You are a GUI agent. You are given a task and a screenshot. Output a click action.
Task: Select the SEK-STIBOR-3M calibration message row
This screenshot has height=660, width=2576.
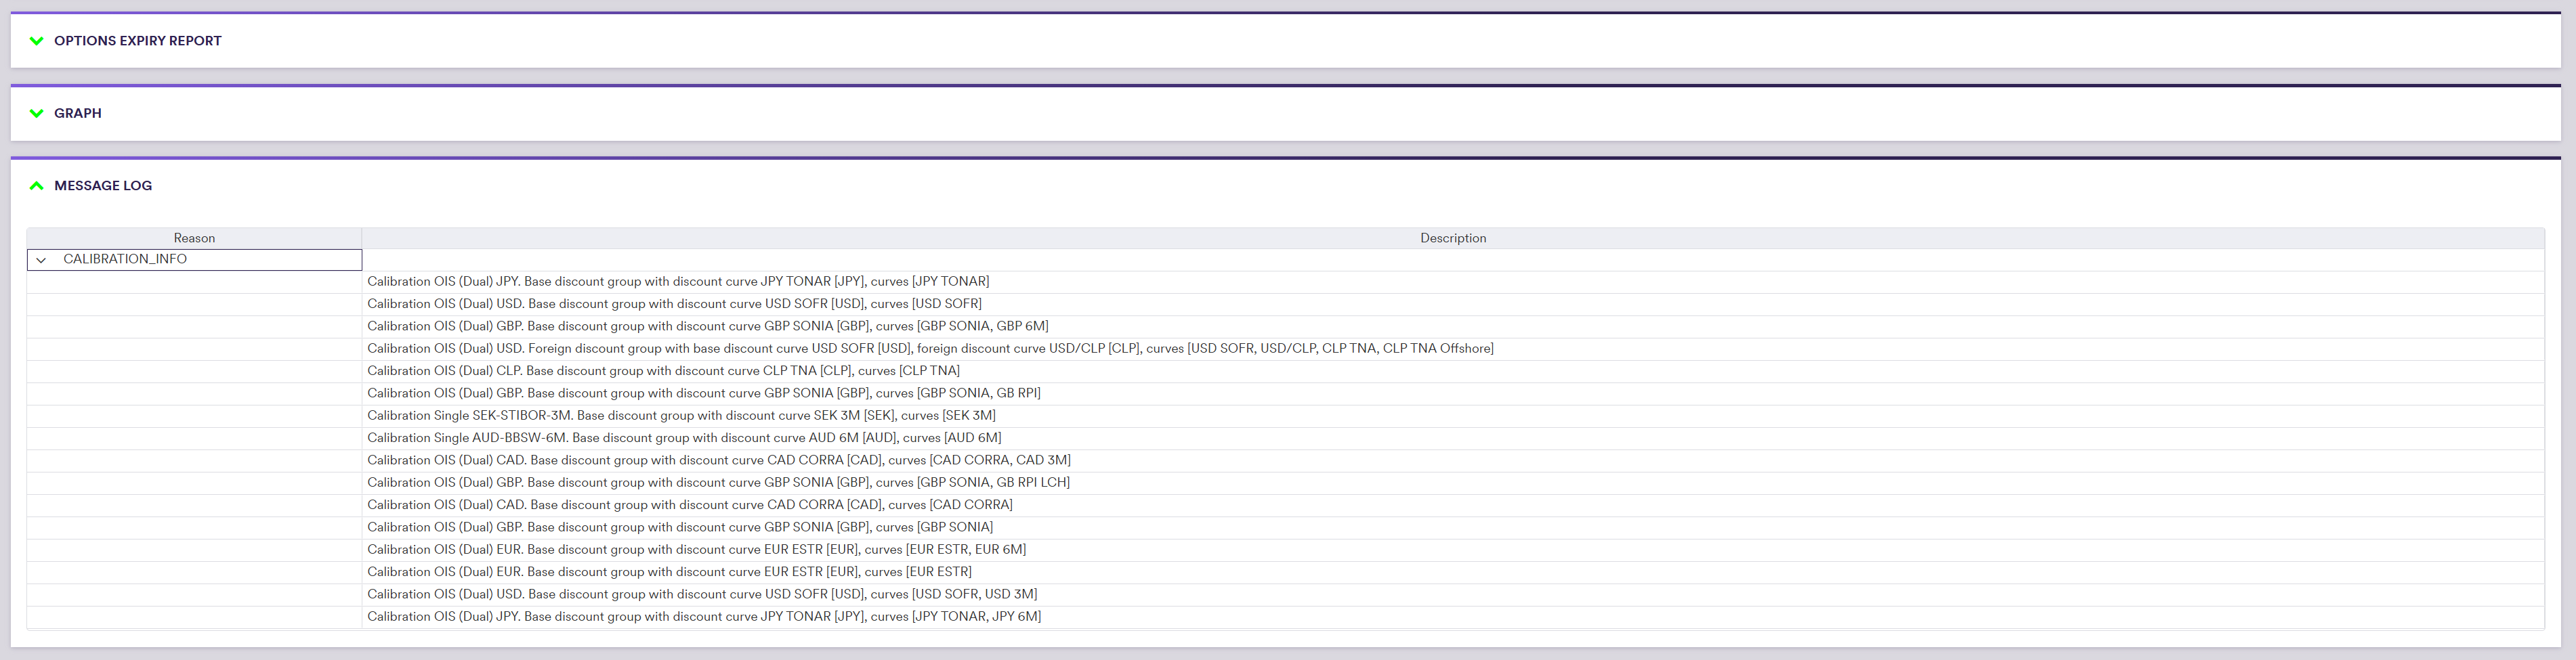[681, 416]
